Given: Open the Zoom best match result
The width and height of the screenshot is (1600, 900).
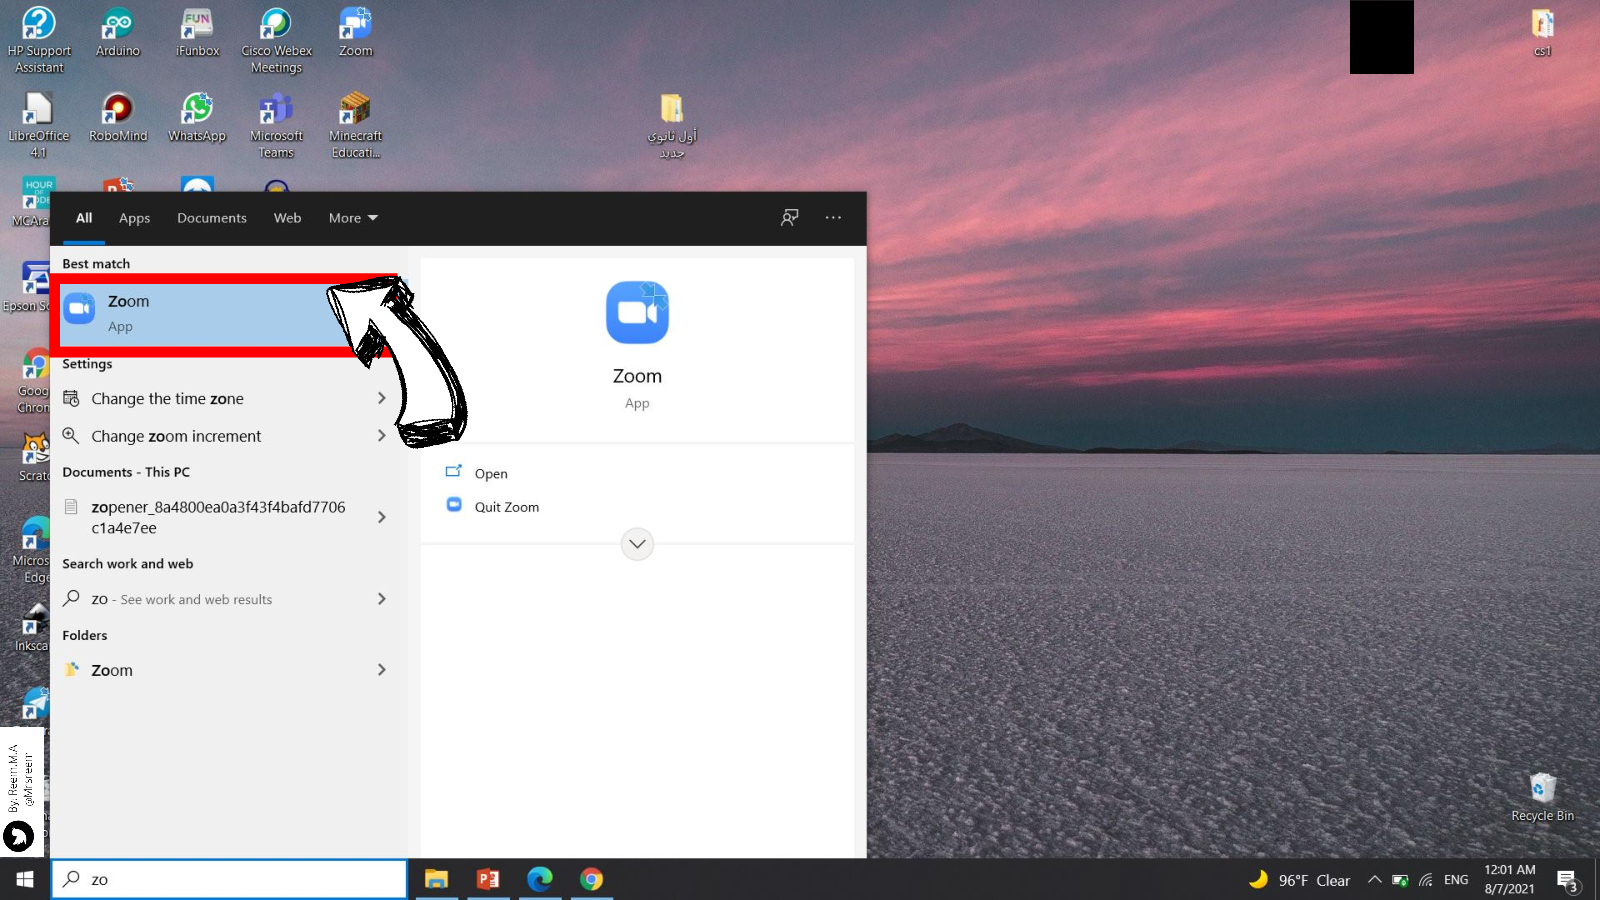Looking at the screenshot, I should pyautogui.click(x=200, y=313).
